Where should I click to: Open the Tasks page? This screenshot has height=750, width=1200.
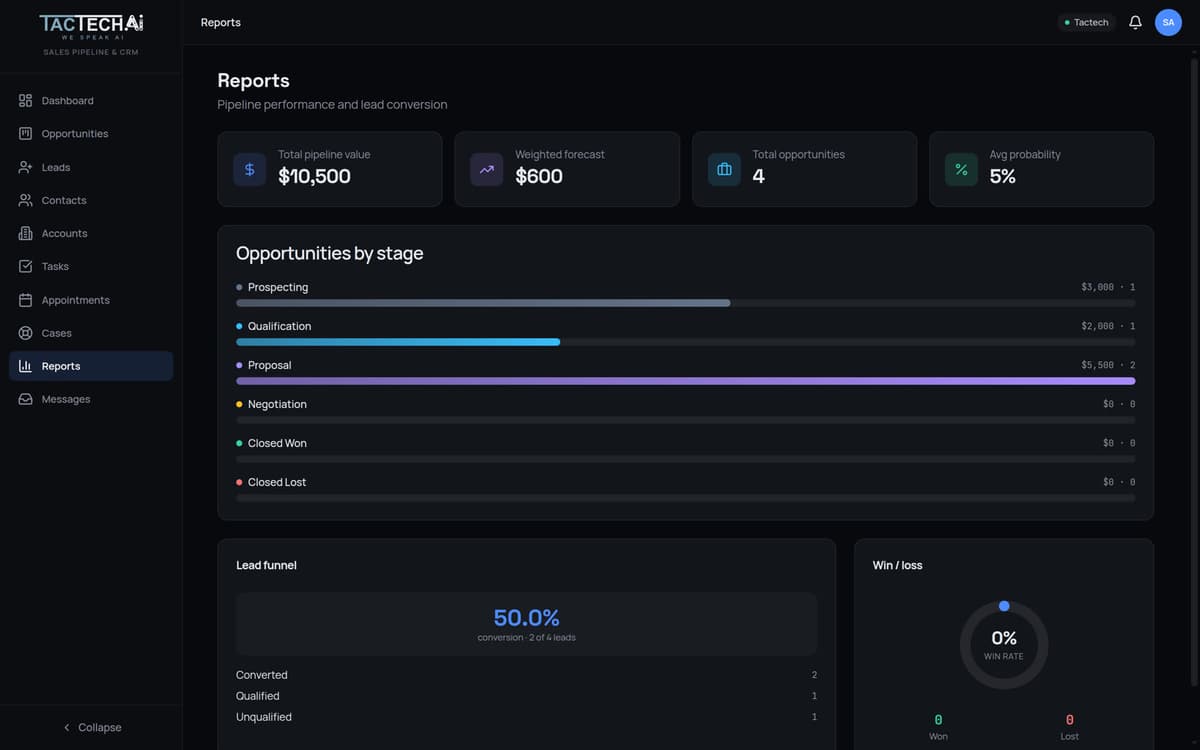[x=91, y=266]
